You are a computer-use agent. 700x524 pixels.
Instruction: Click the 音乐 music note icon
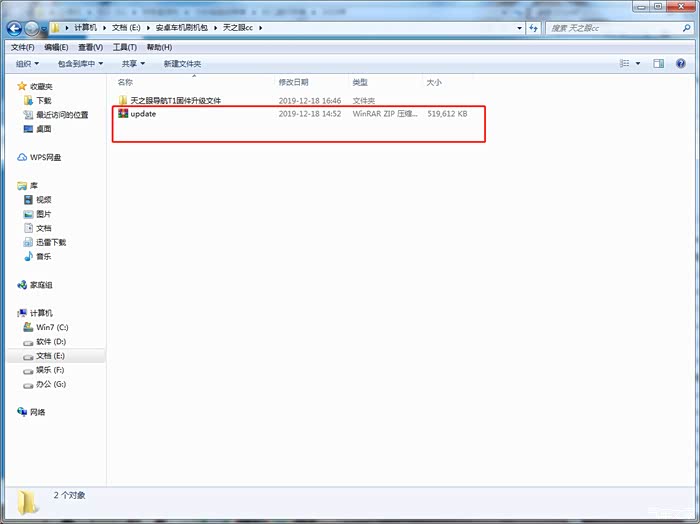pos(28,256)
